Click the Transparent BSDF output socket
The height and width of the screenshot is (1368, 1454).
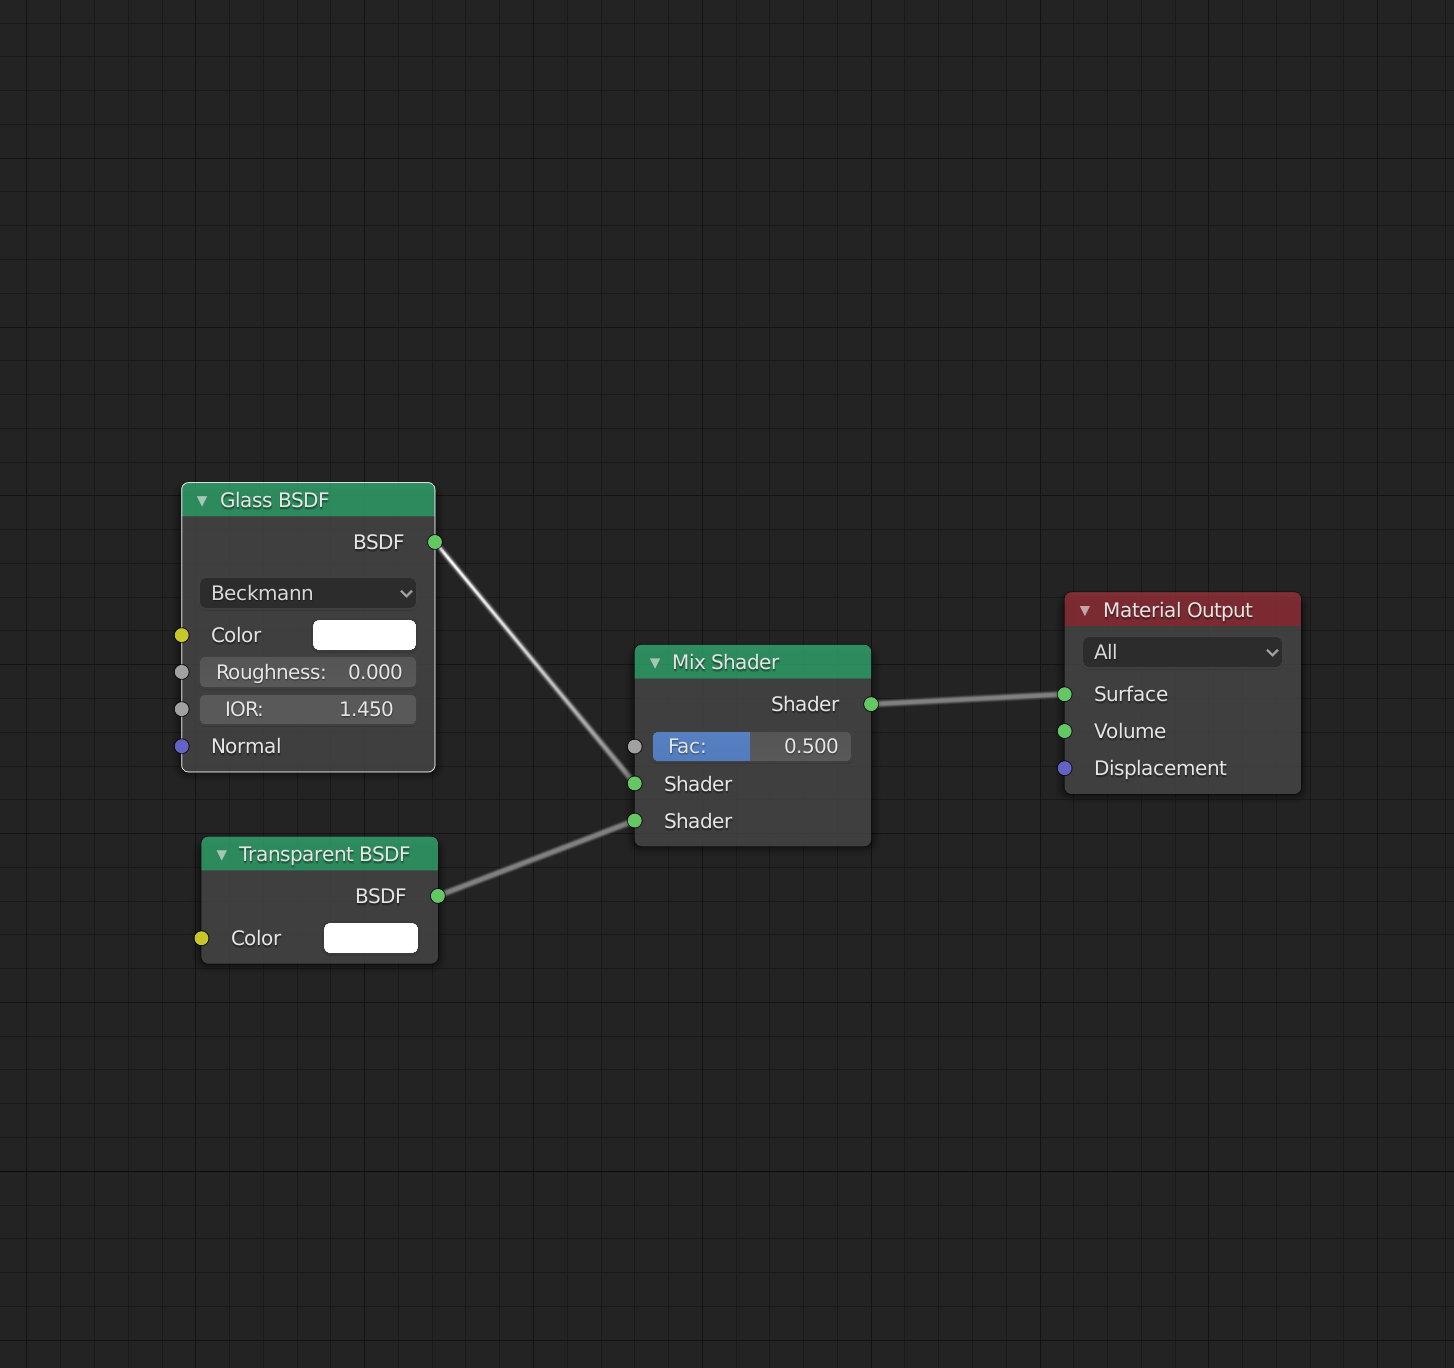[438, 896]
